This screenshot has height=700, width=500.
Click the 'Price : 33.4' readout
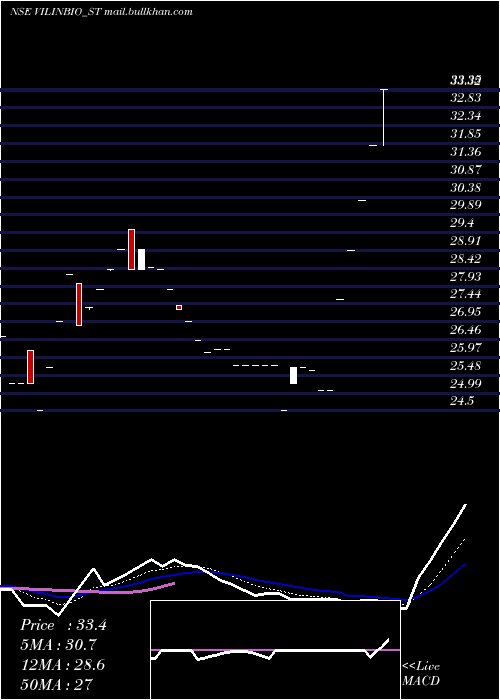(x=63, y=625)
